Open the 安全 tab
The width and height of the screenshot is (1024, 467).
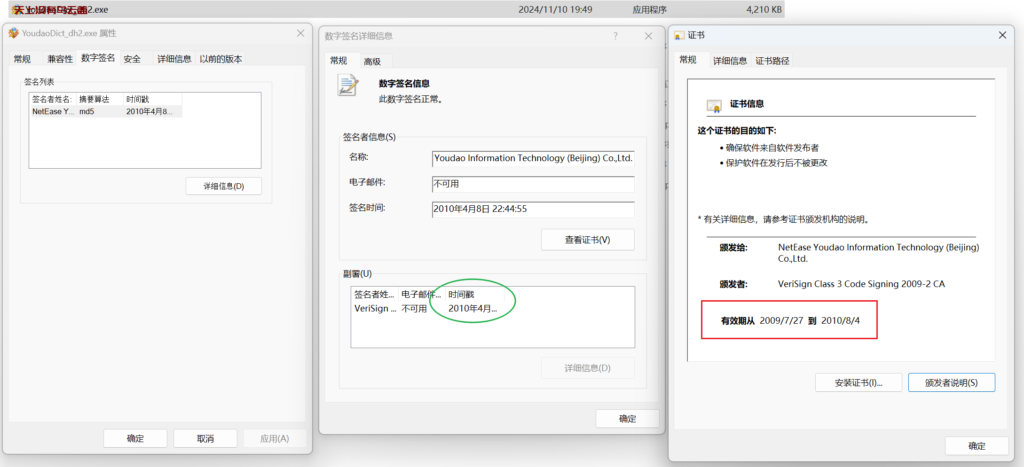click(132, 59)
